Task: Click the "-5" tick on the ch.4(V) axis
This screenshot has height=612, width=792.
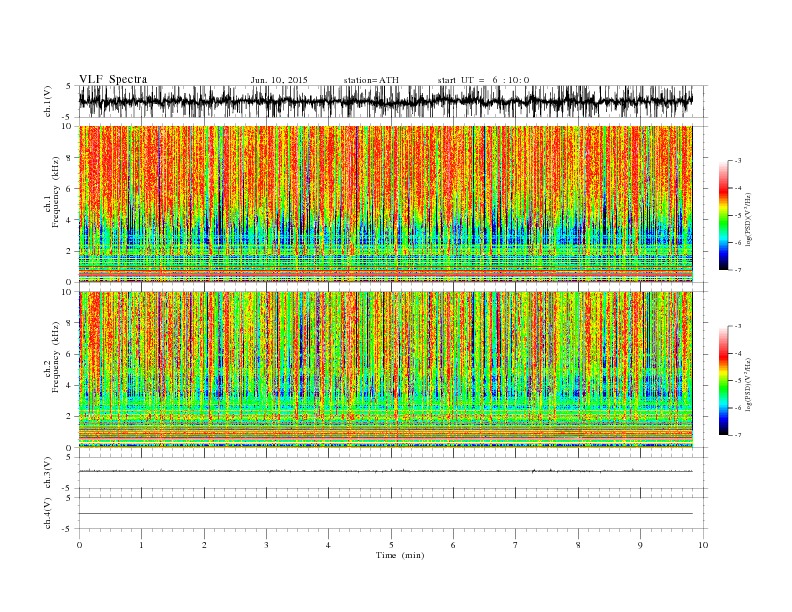Action: (x=68, y=529)
